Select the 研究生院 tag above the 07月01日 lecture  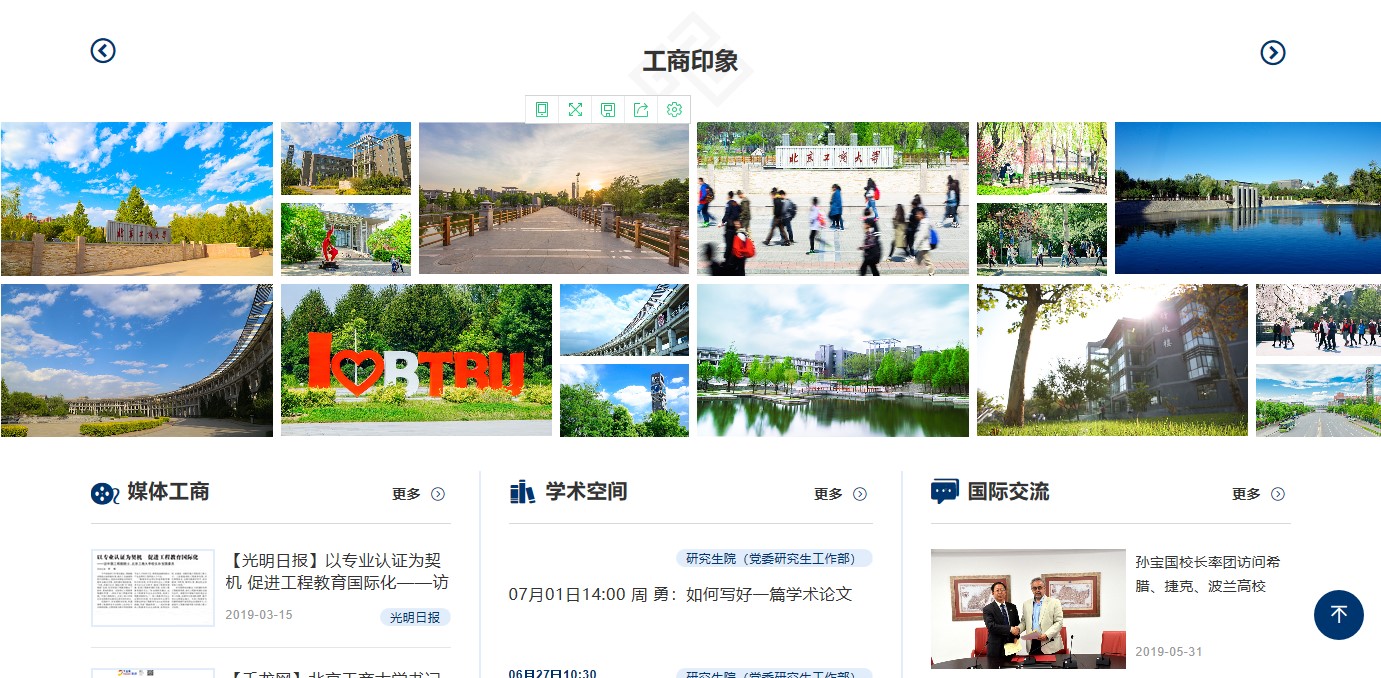[773, 558]
